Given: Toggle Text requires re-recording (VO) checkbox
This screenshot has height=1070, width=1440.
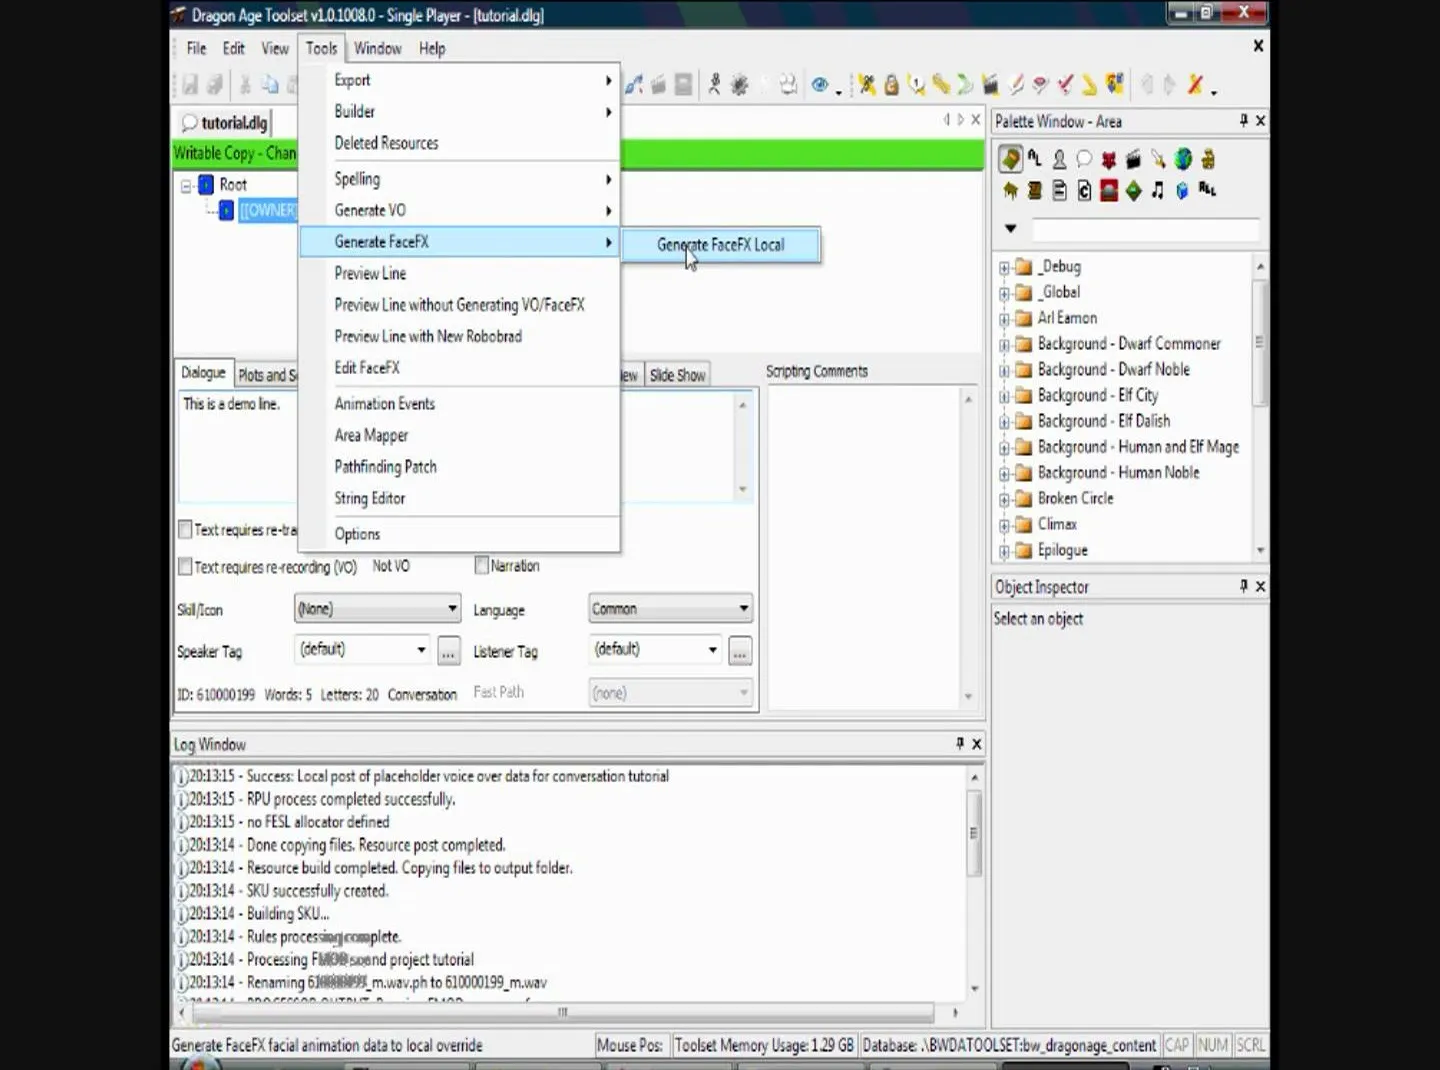Looking at the screenshot, I should click(x=185, y=566).
